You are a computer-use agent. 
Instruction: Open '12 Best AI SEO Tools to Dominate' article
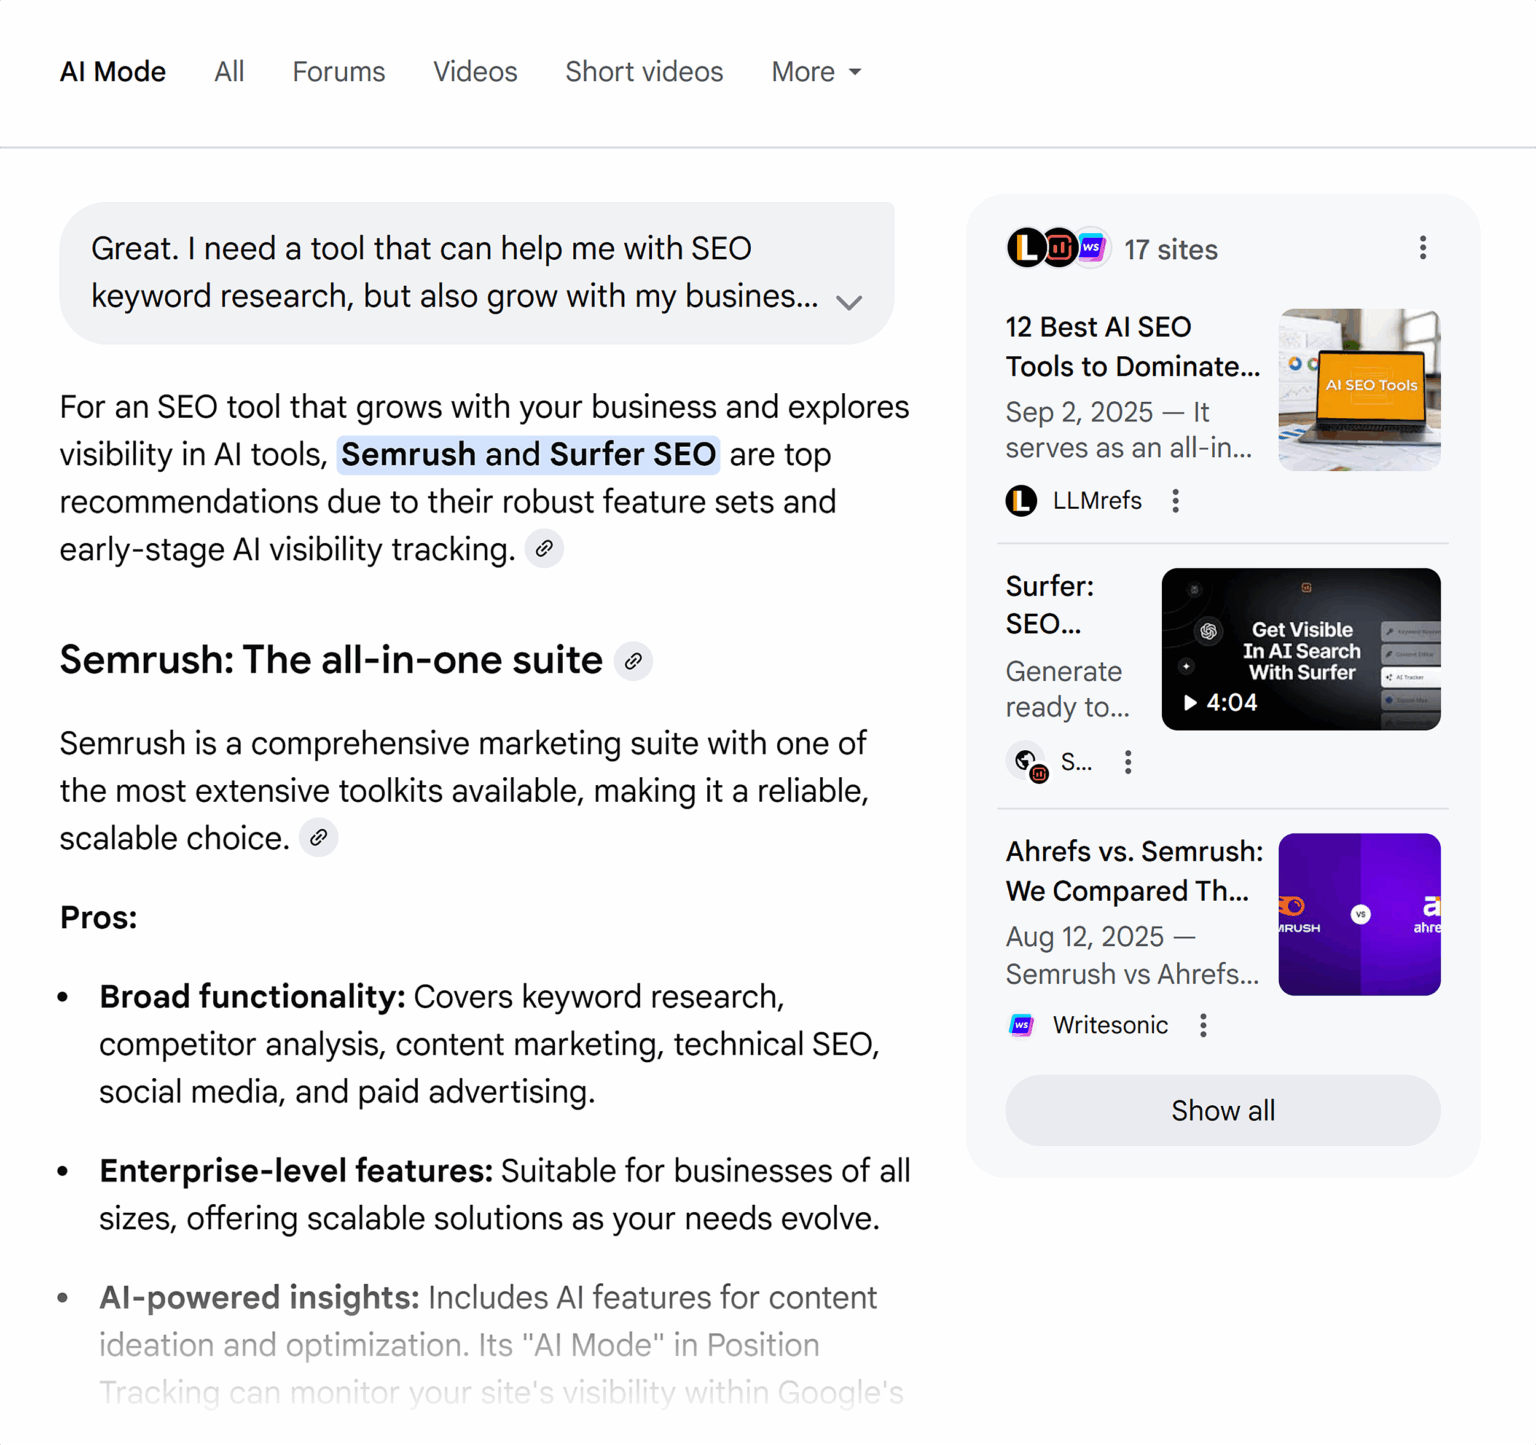1132,347
